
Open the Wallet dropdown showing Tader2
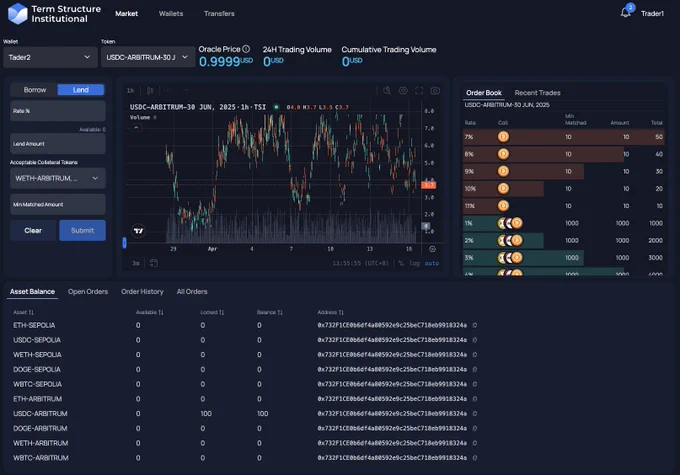pyautogui.click(x=50, y=57)
